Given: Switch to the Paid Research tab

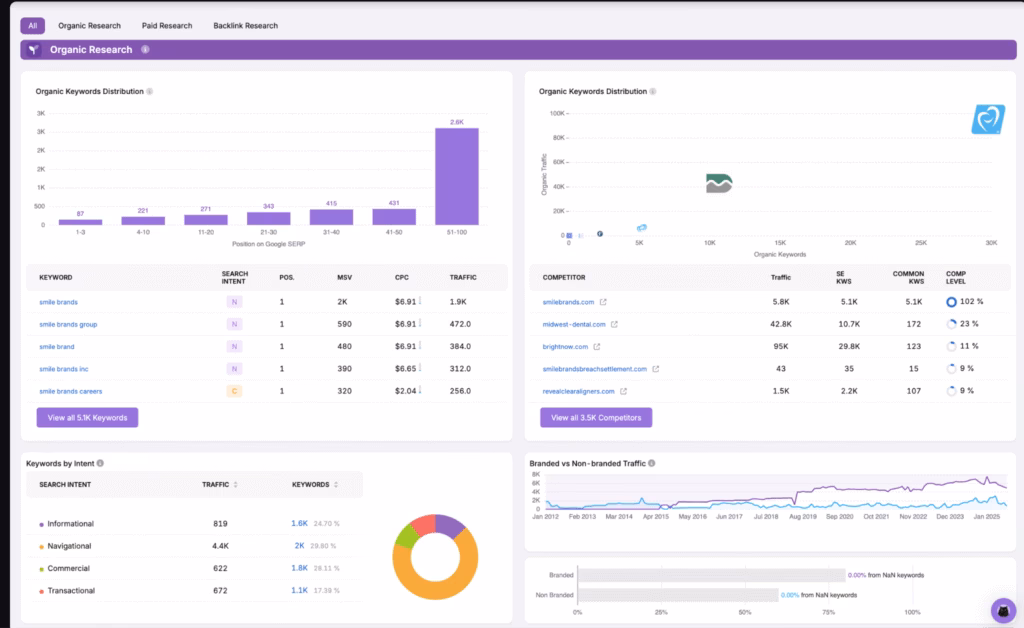Looking at the screenshot, I should [x=166, y=25].
